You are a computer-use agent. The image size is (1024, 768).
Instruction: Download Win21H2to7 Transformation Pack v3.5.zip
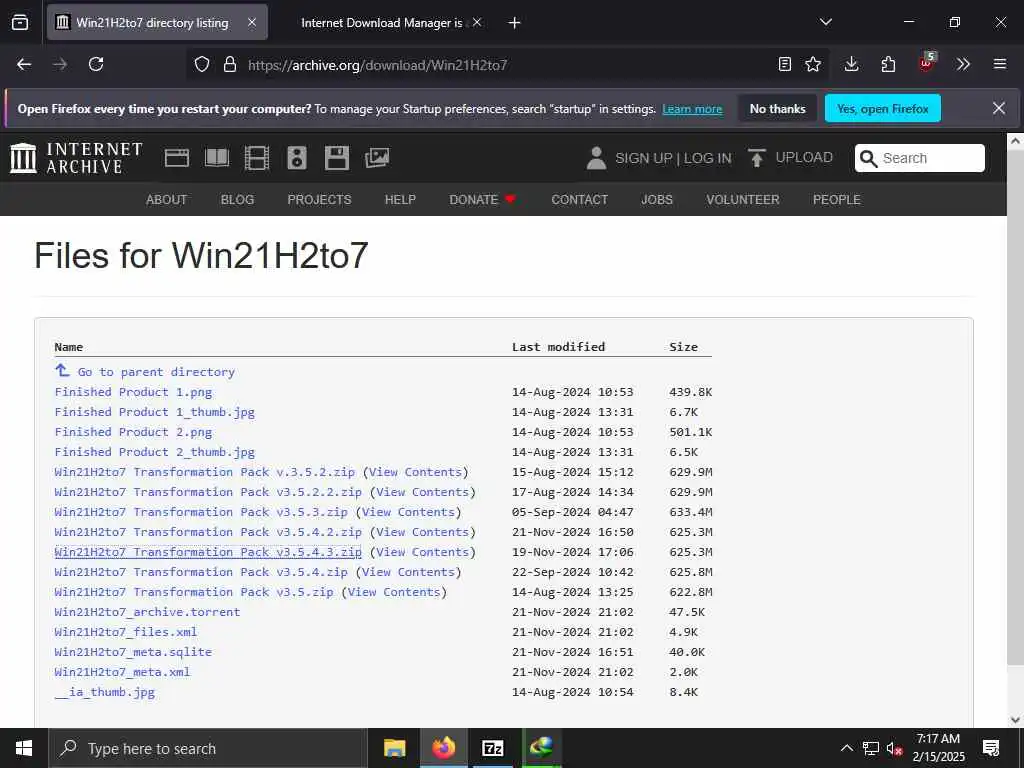point(194,592)
